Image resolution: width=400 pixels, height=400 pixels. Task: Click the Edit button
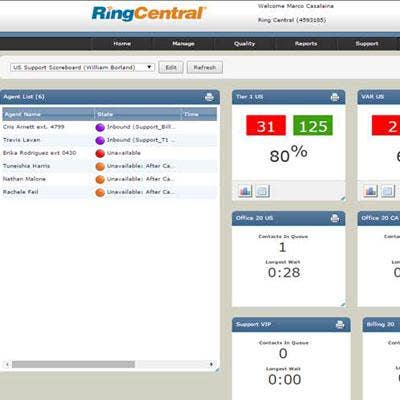coord(171,68)
